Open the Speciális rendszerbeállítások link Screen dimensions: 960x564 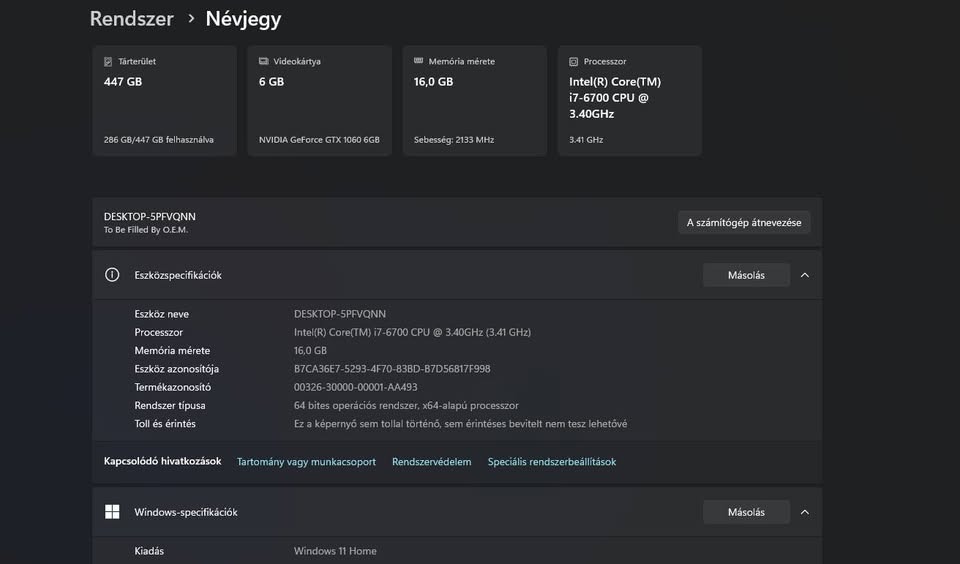click(551, 462)
